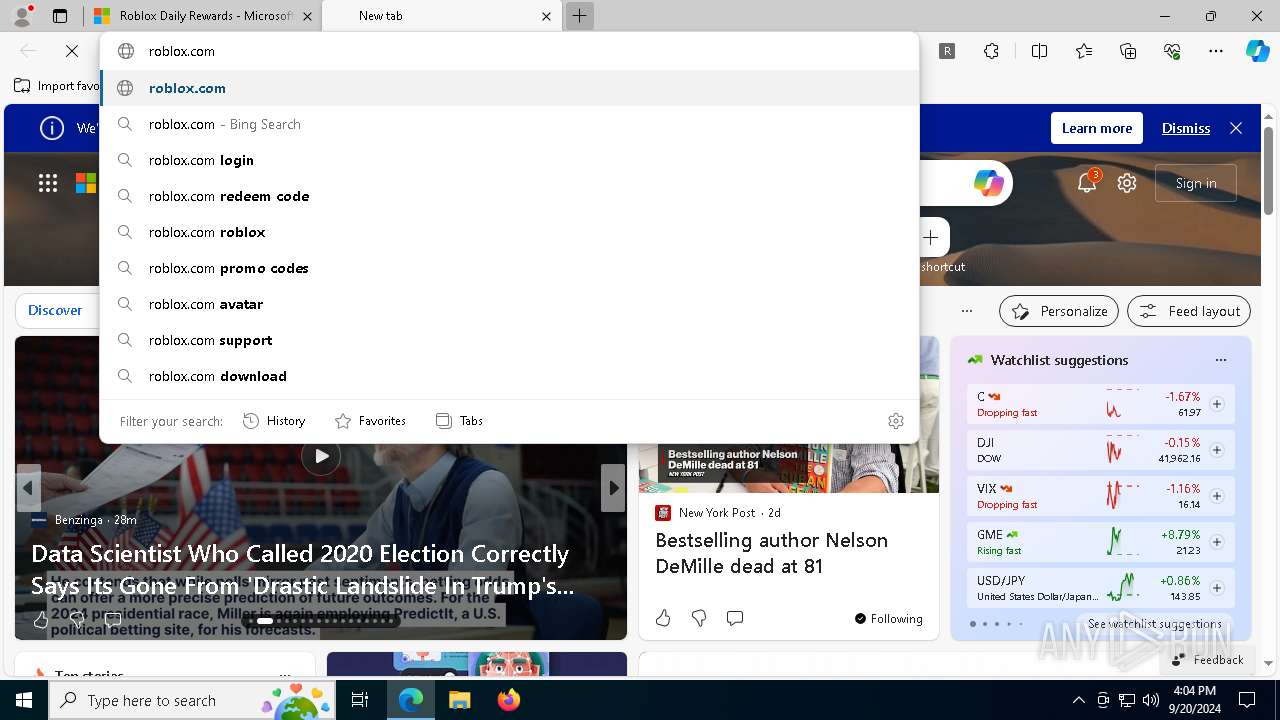Toggle Following for New York Post
Viewport: 1280px width, 720px height.
point(889,619)
